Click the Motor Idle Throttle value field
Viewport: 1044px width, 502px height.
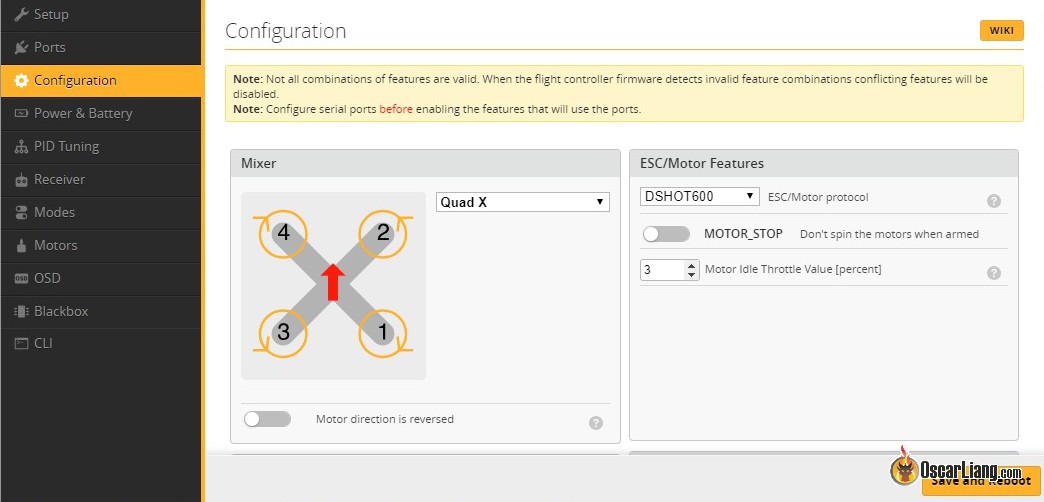click(662, 270)
